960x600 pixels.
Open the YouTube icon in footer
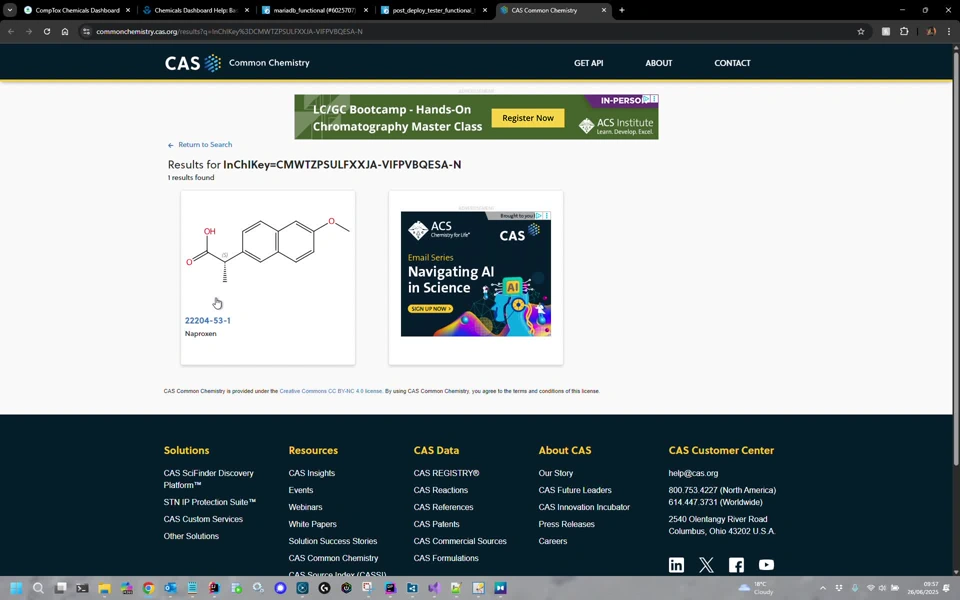pyautogui.click(x=766, y=565)
